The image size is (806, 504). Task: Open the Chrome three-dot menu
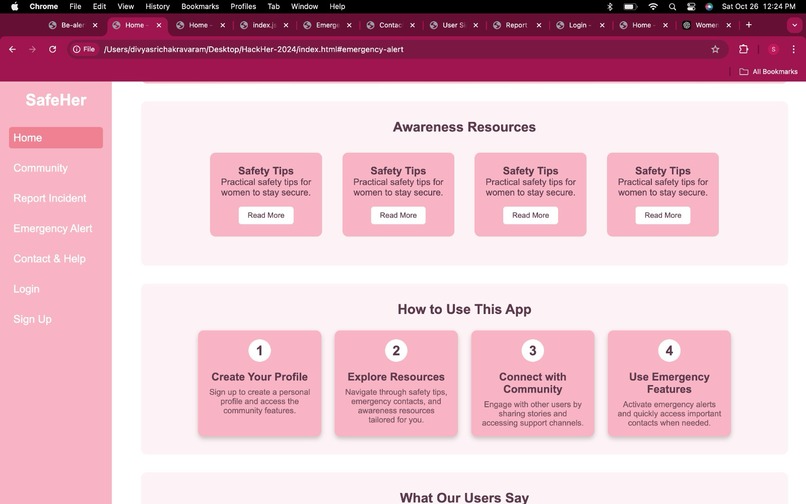click(x=794, y=49)
